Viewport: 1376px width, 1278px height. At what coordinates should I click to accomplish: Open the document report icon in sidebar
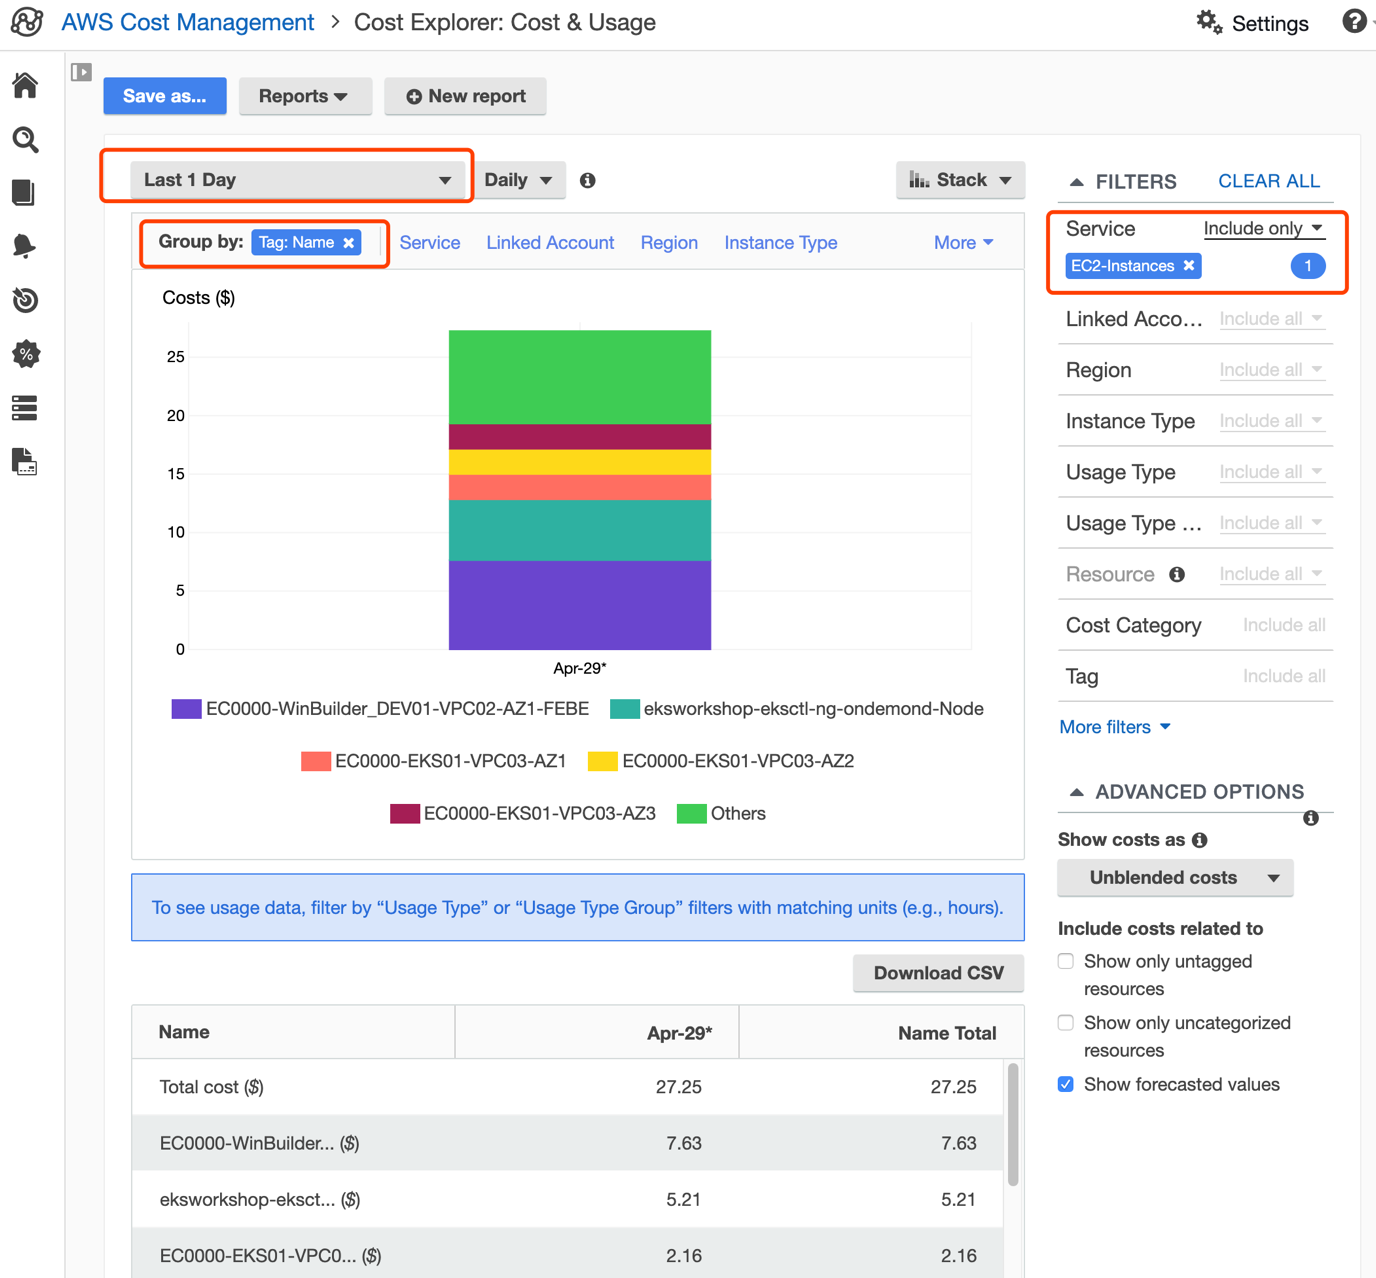[x=25, y=462]
